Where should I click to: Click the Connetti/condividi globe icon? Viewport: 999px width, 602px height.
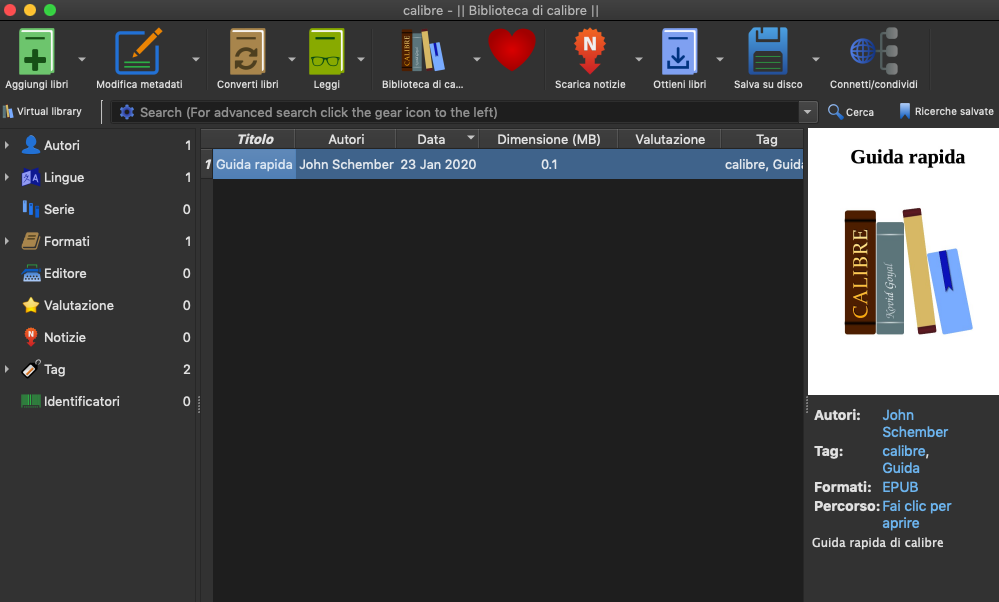click(873, 51)
